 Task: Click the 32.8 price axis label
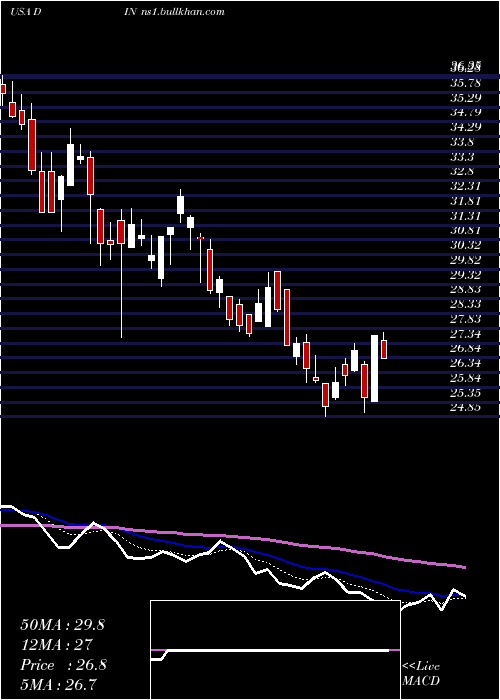(x=462, y=171)
